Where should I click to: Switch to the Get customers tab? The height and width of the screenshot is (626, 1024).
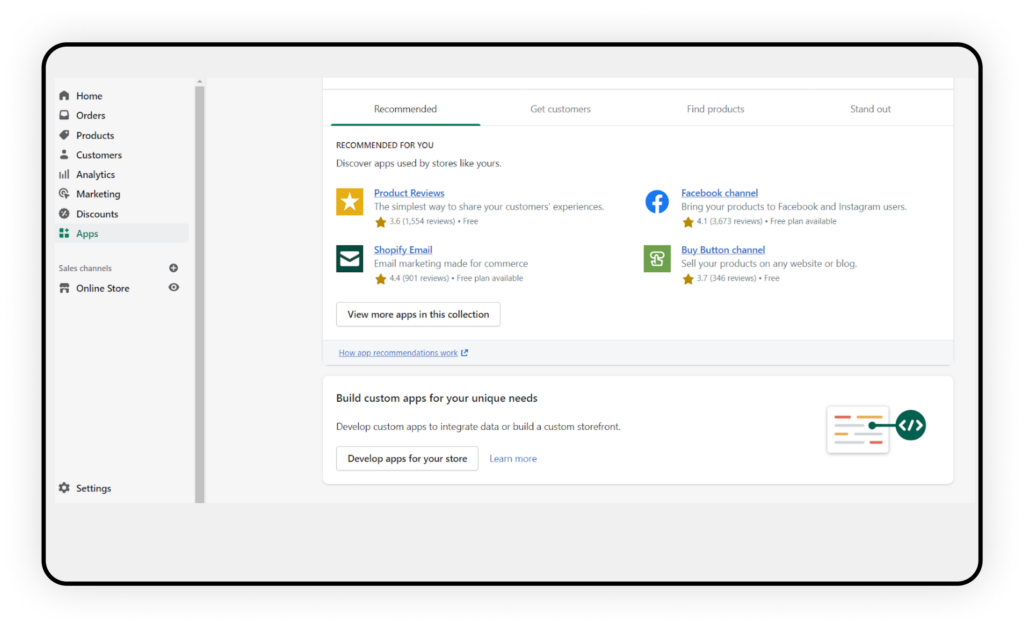pos(560,108)
